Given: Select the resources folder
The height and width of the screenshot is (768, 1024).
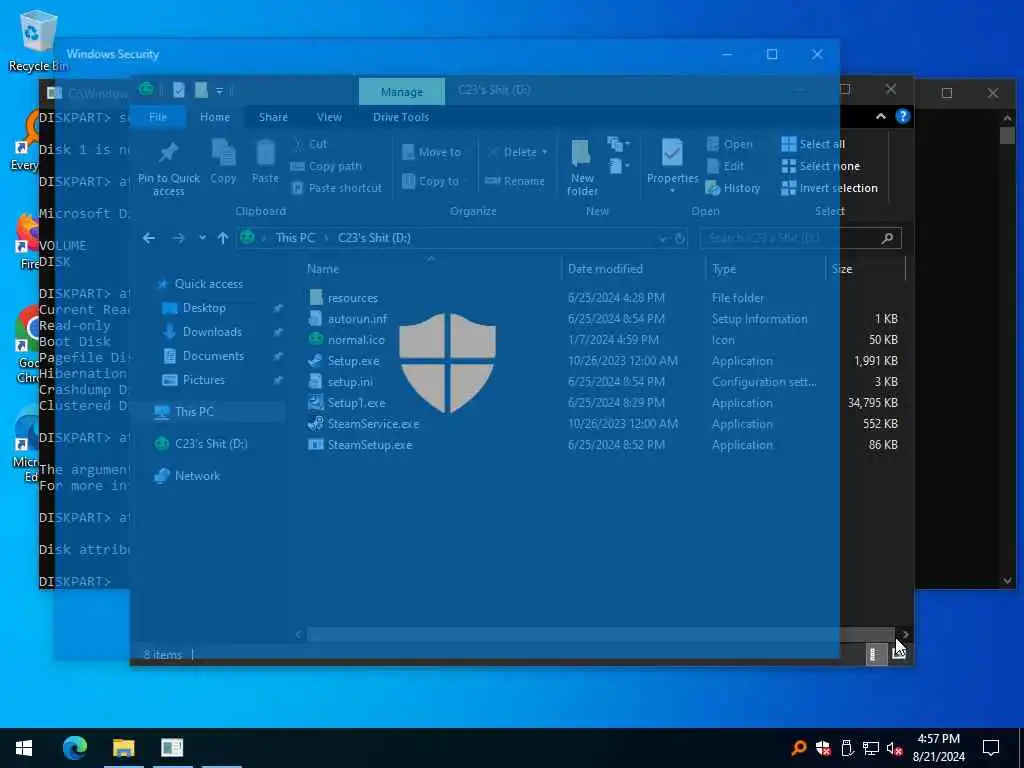Looking at the screenshot, I should 353,298.
